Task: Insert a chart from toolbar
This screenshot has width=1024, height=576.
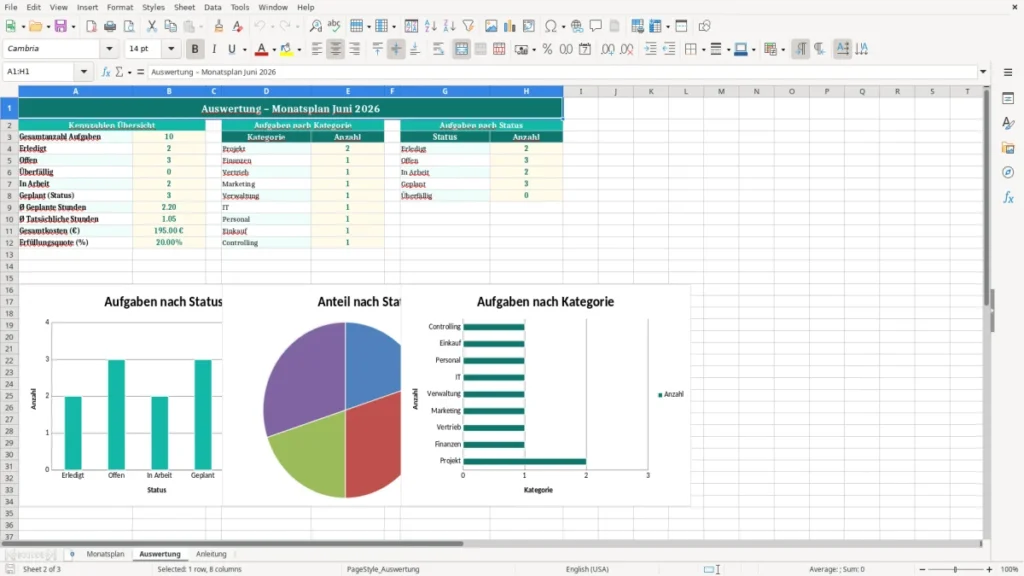Action: pyautogui.click(x=509, y=26)
